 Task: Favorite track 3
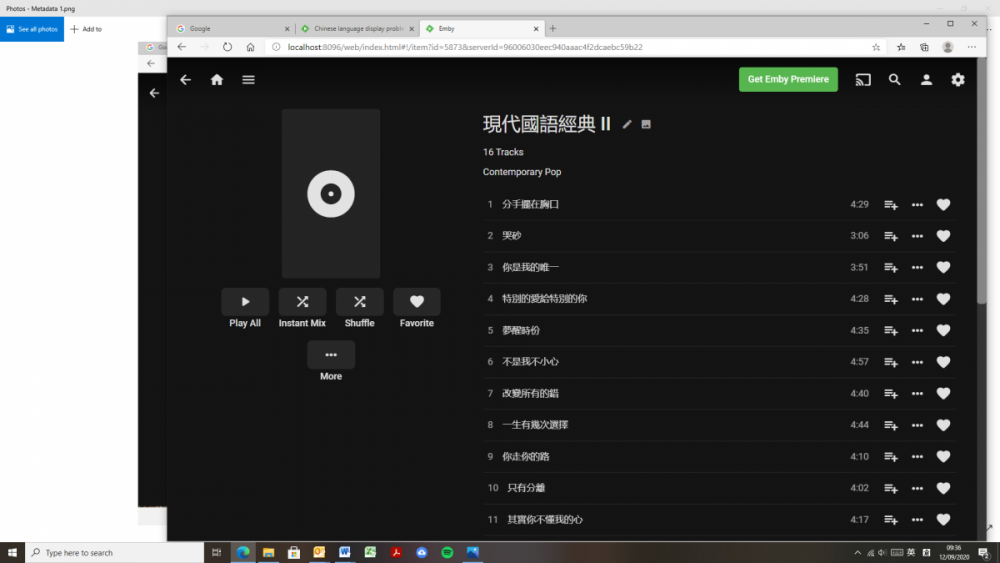[x=943, y=267]
